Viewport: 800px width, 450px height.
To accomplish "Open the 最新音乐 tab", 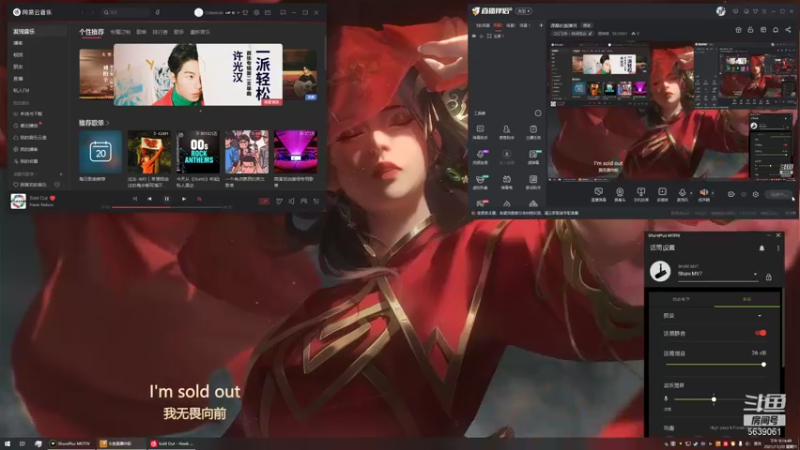I will (x=200, y=32).
